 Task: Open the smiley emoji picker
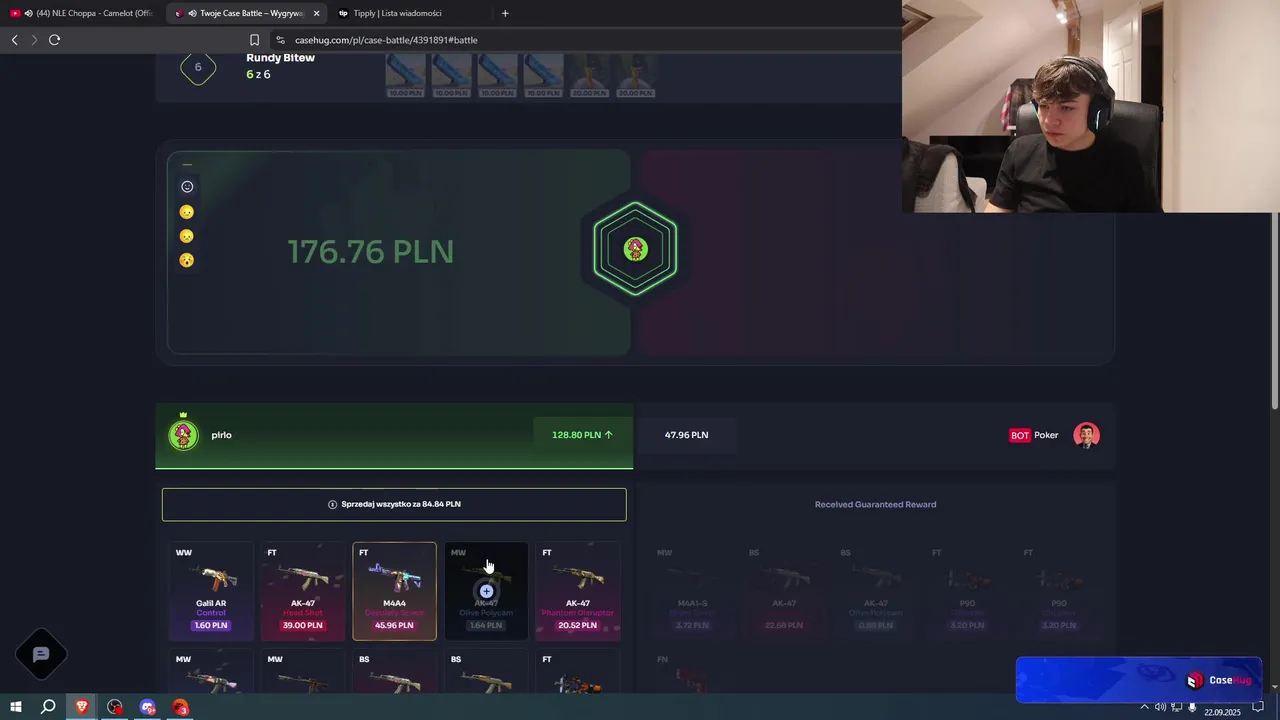pos(187,186)
